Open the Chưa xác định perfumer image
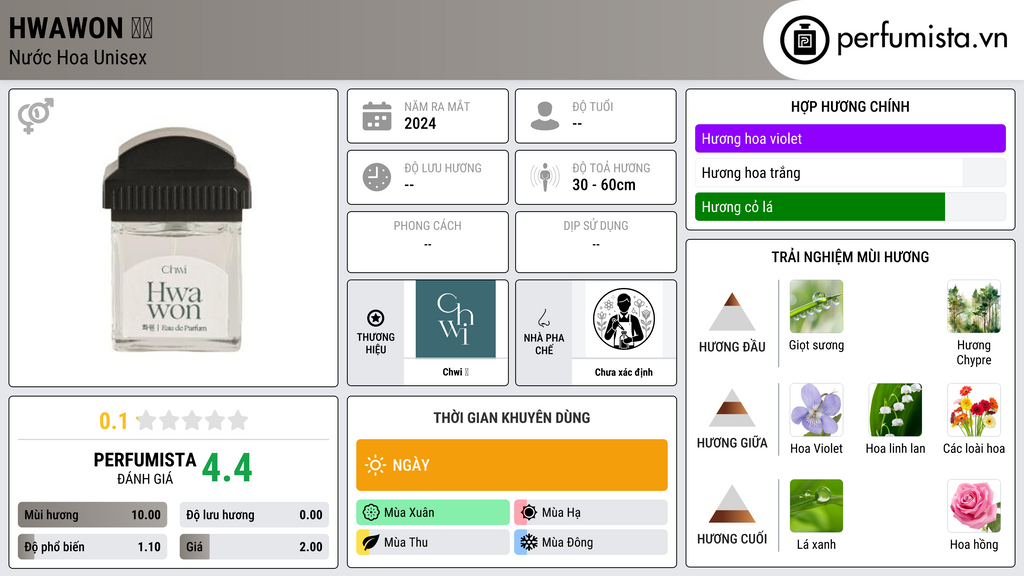The width and height of the screenshot is (1024, 576). click(624, 319)
